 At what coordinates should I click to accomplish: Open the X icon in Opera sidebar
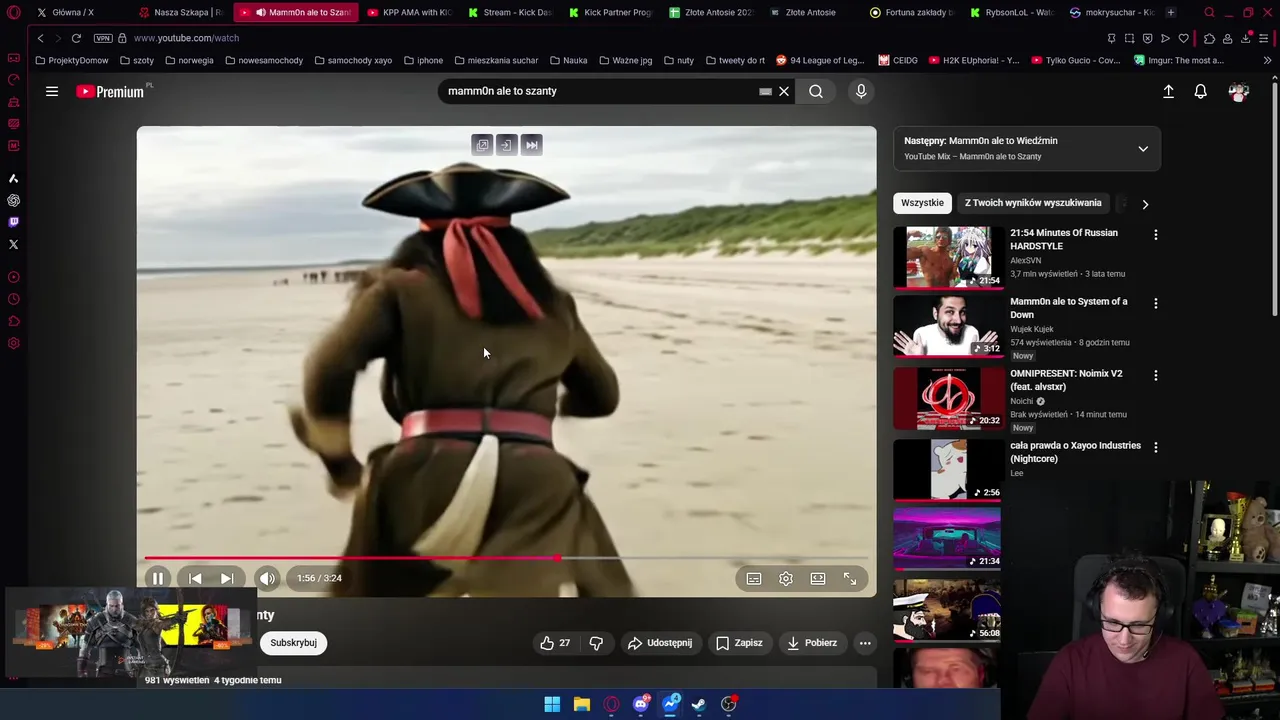pyautogui.click(x=13, y=244)
